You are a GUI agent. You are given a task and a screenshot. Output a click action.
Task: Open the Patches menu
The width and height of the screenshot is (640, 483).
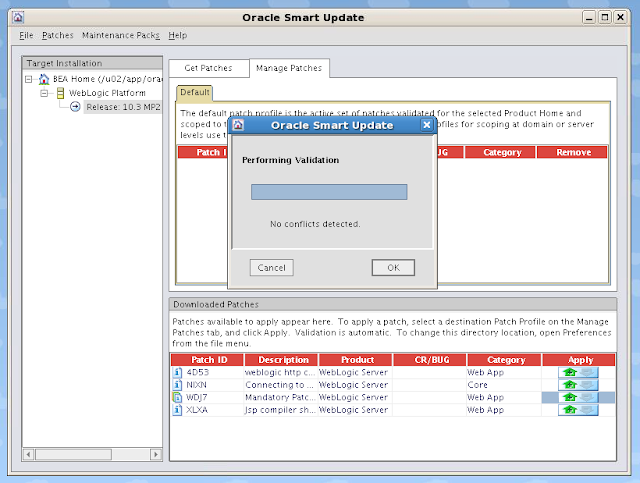click(x=58, y=36)
